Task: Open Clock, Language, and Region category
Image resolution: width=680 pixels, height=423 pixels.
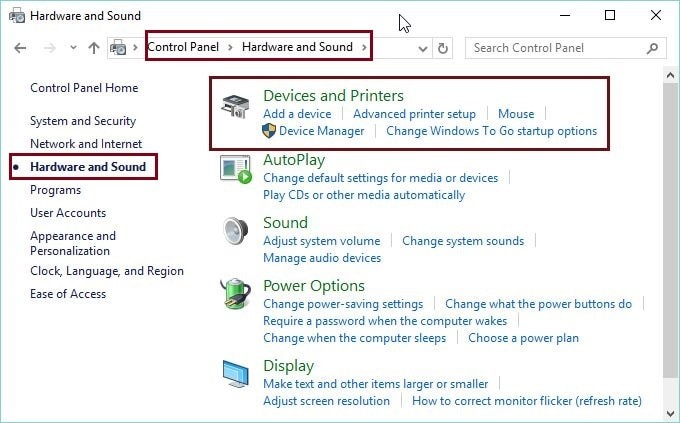Action: click(107, 271)
